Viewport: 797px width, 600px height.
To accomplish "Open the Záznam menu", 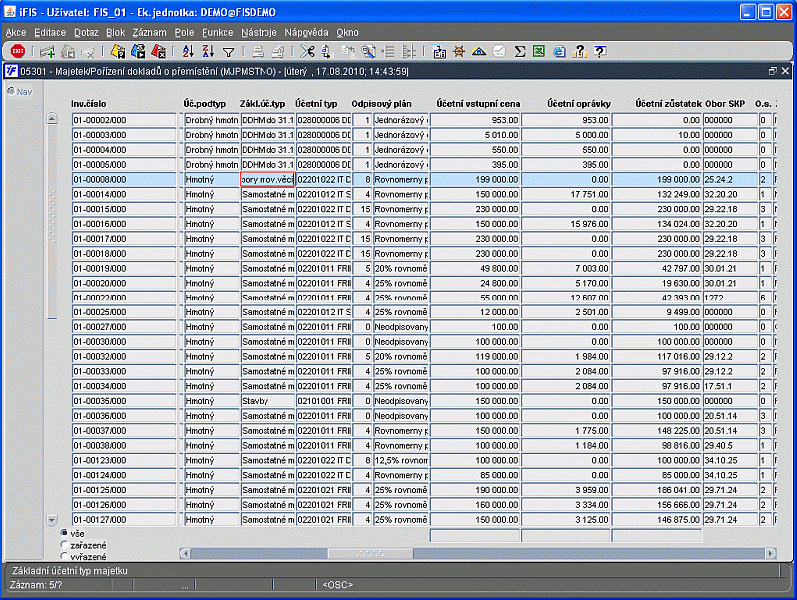I will [150, 32].
